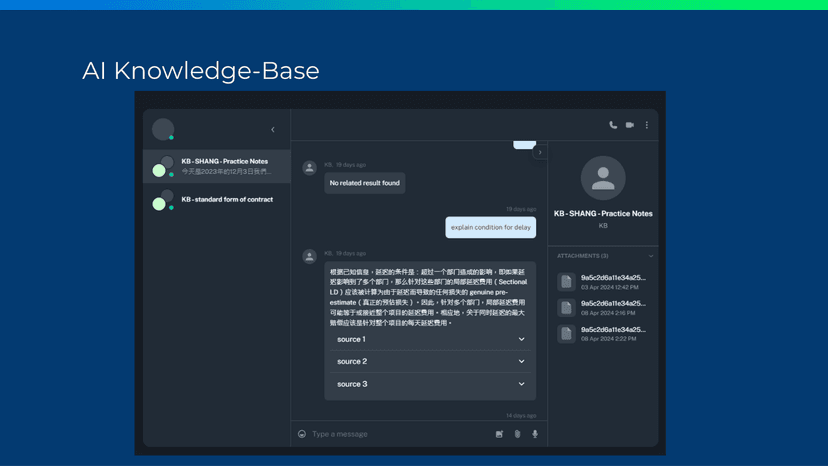Expand the source 1 section
Viewport: 828px width, 466px height.
[x=430, y=339]
